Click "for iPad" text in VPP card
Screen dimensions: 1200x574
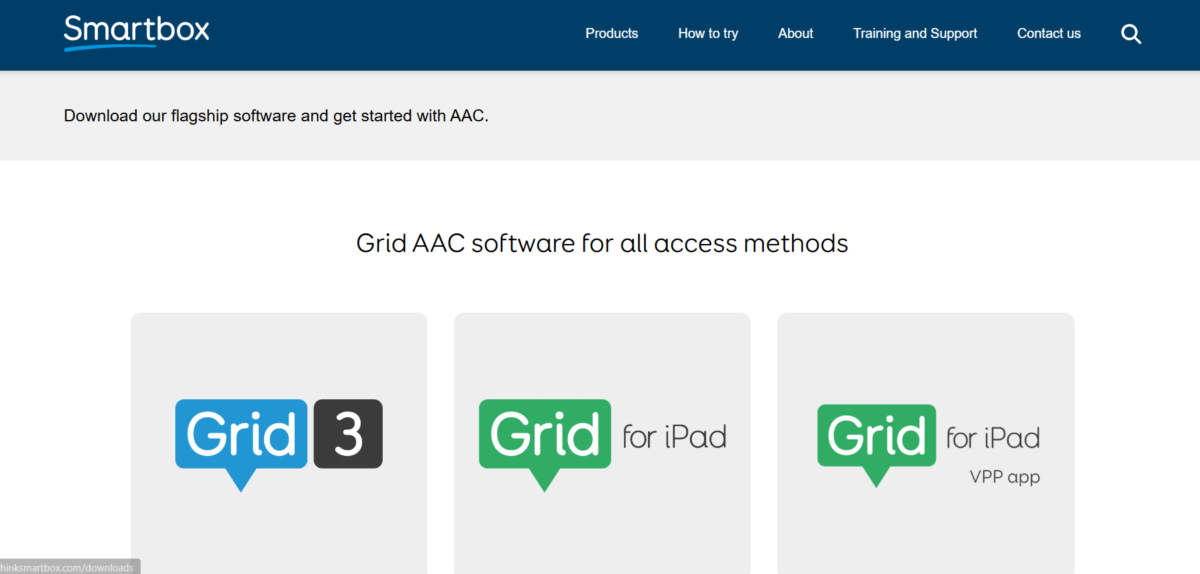(x=993, y=437)
